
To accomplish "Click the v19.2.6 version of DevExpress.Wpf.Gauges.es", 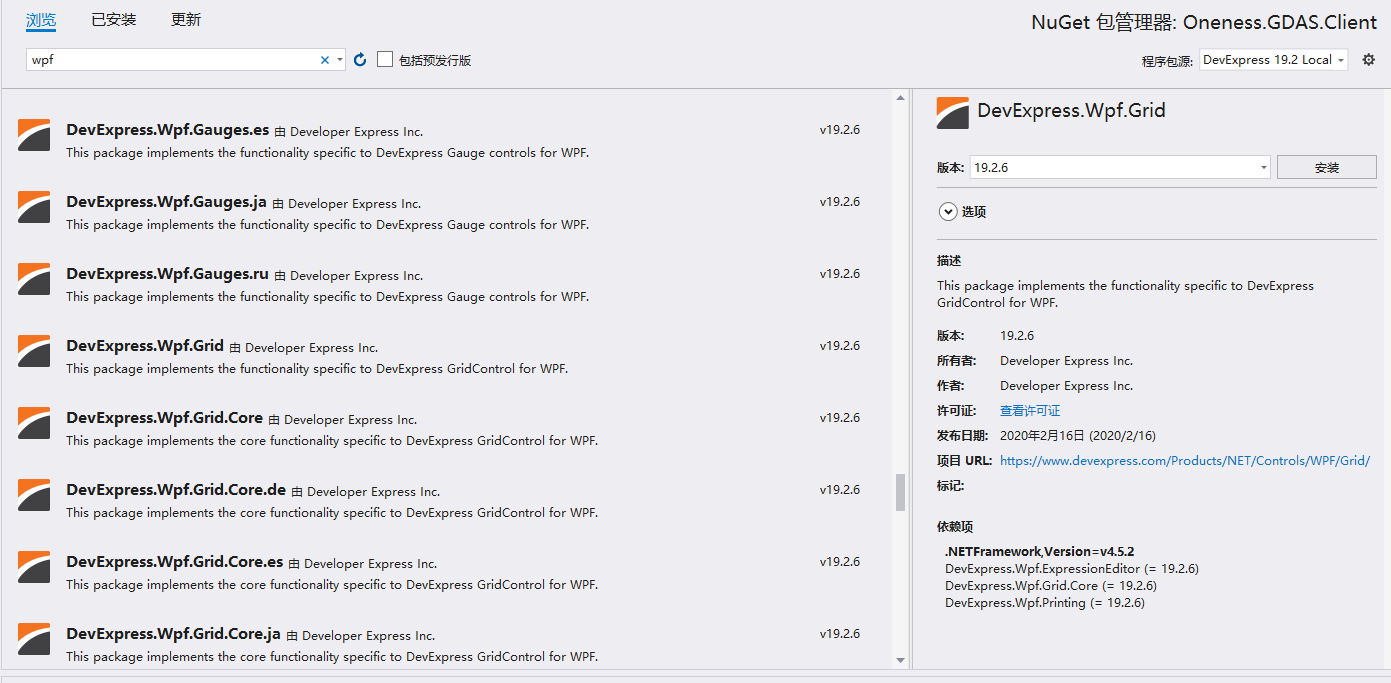I will 840,130.
